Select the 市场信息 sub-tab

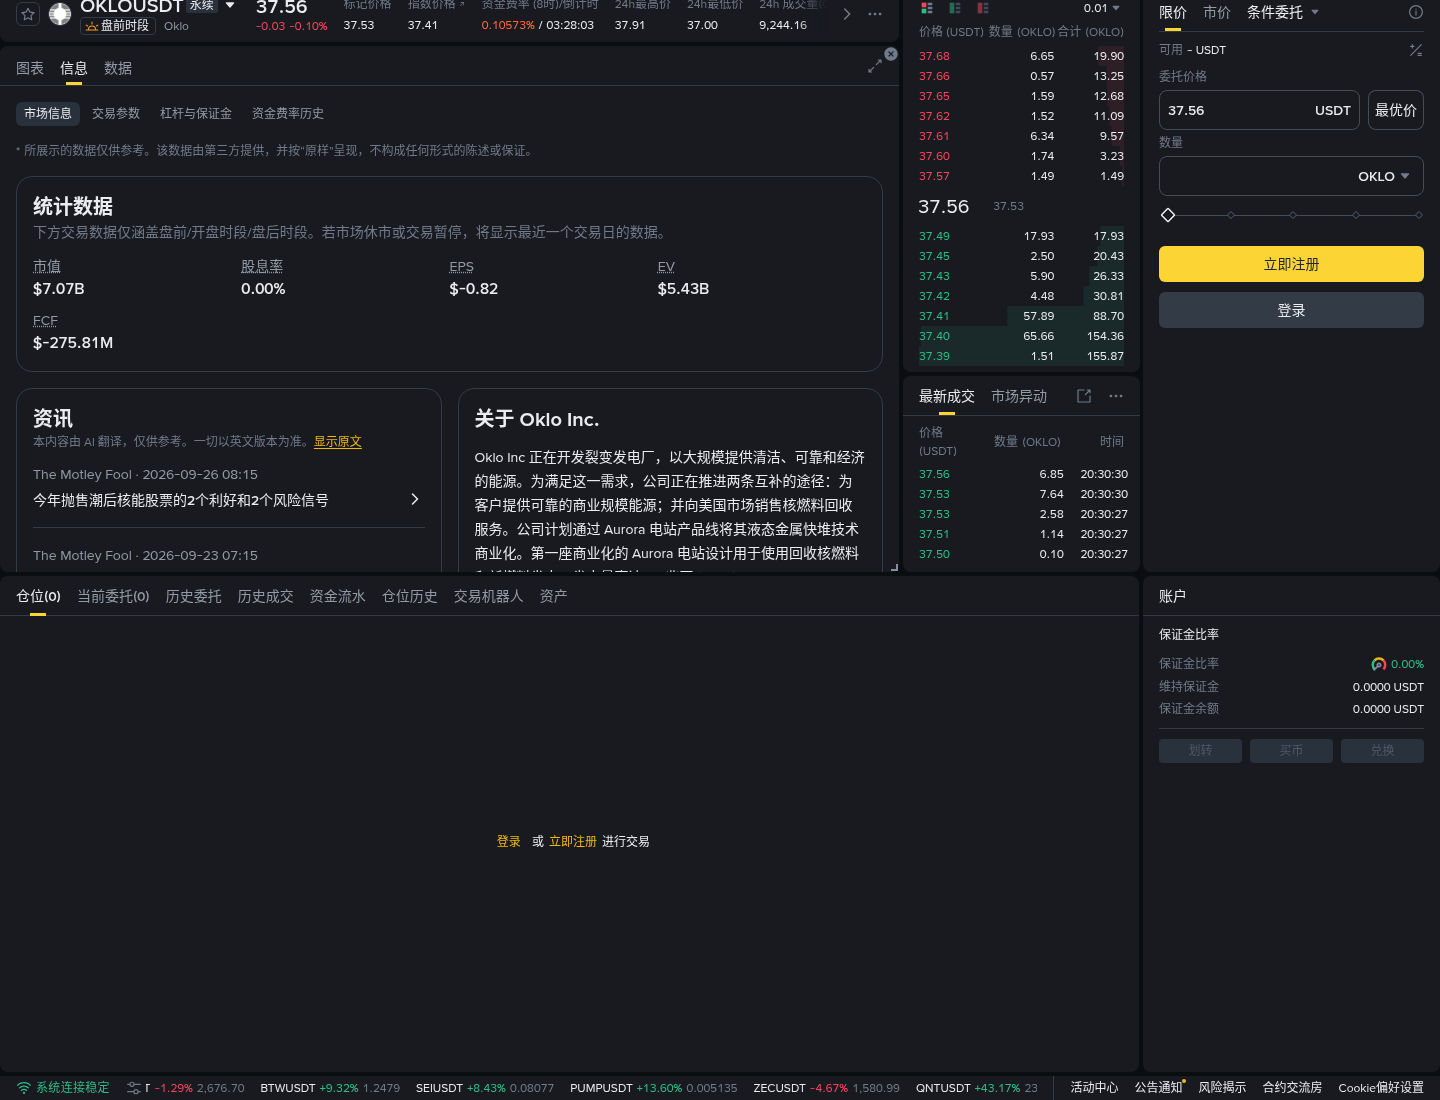point(48,113)
